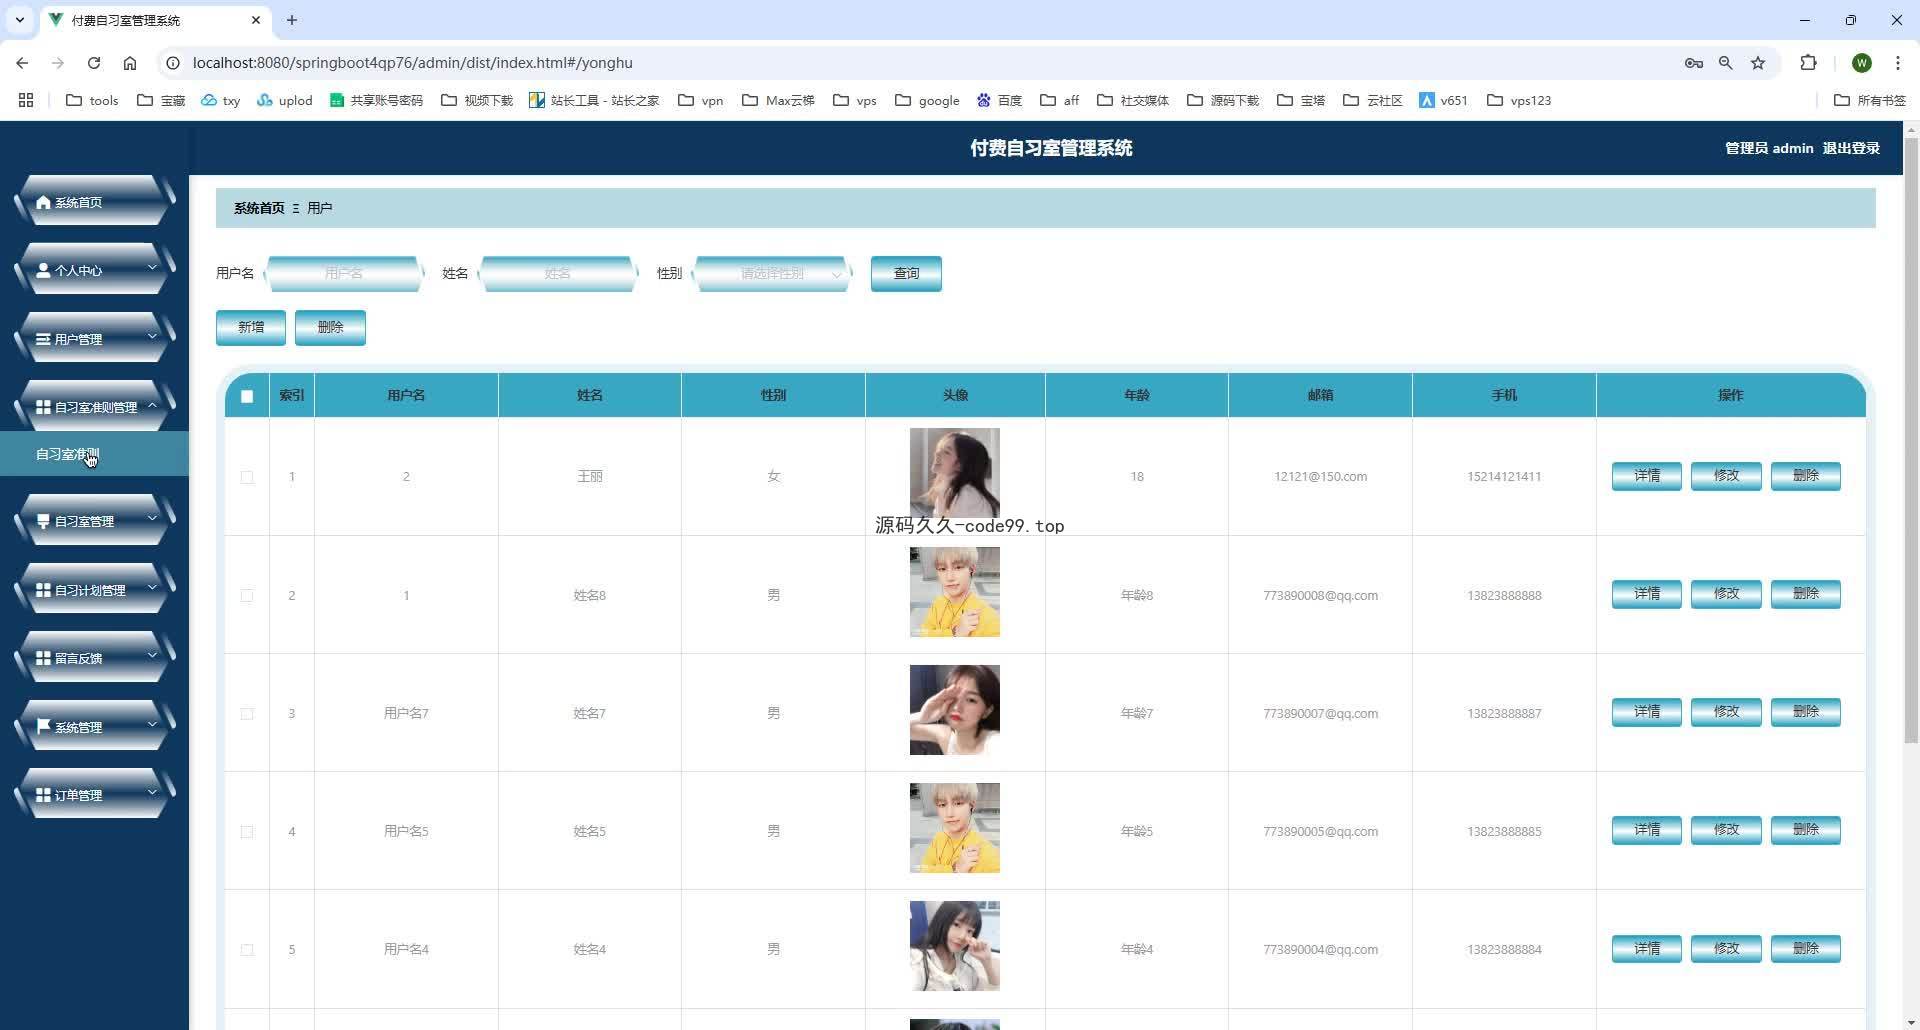View site information icon in address bar
Image resolution: width=1920 pixels, height=1030 pixels.
173,63
